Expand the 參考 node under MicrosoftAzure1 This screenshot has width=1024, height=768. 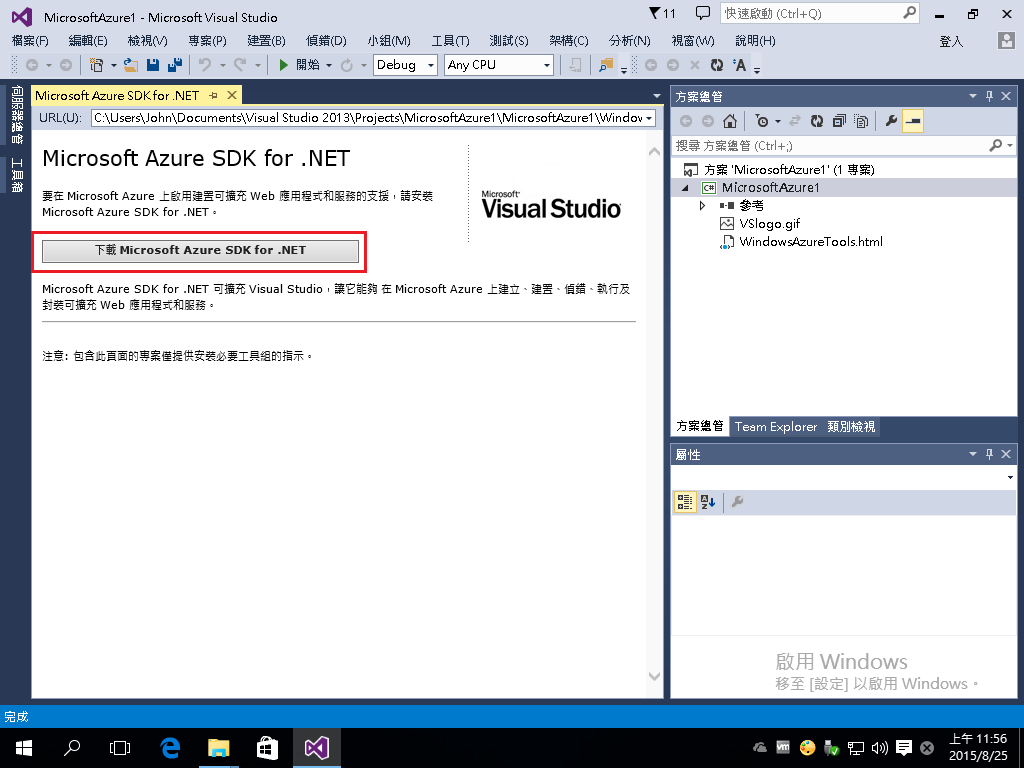click(703, 205)
